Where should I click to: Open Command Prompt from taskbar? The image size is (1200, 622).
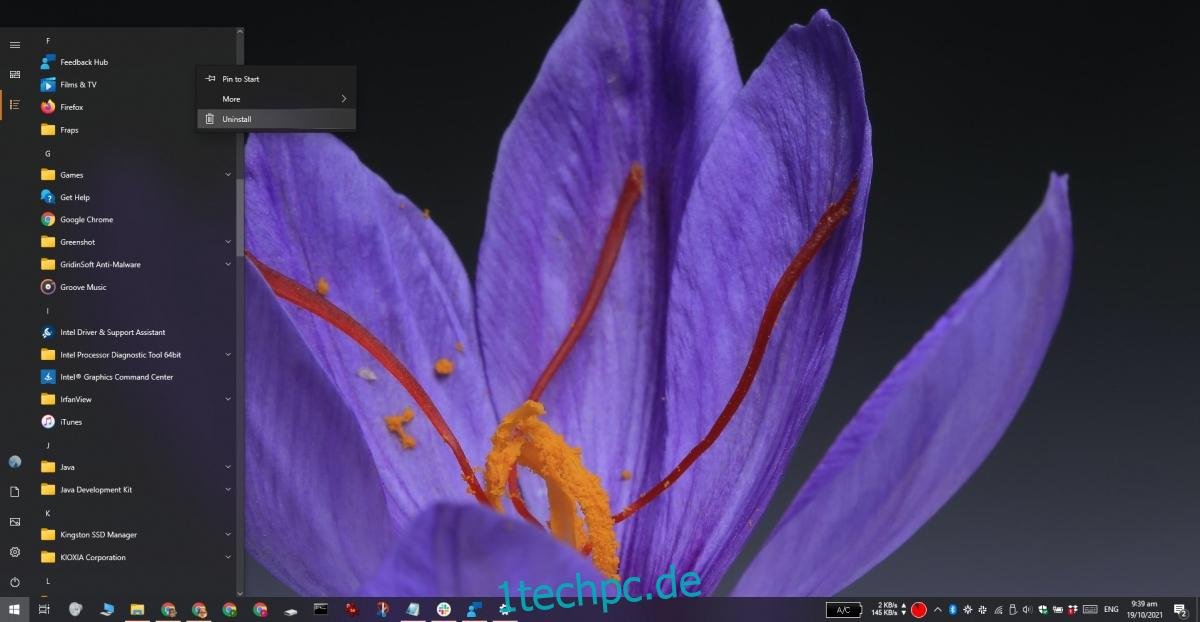point(321,609)
